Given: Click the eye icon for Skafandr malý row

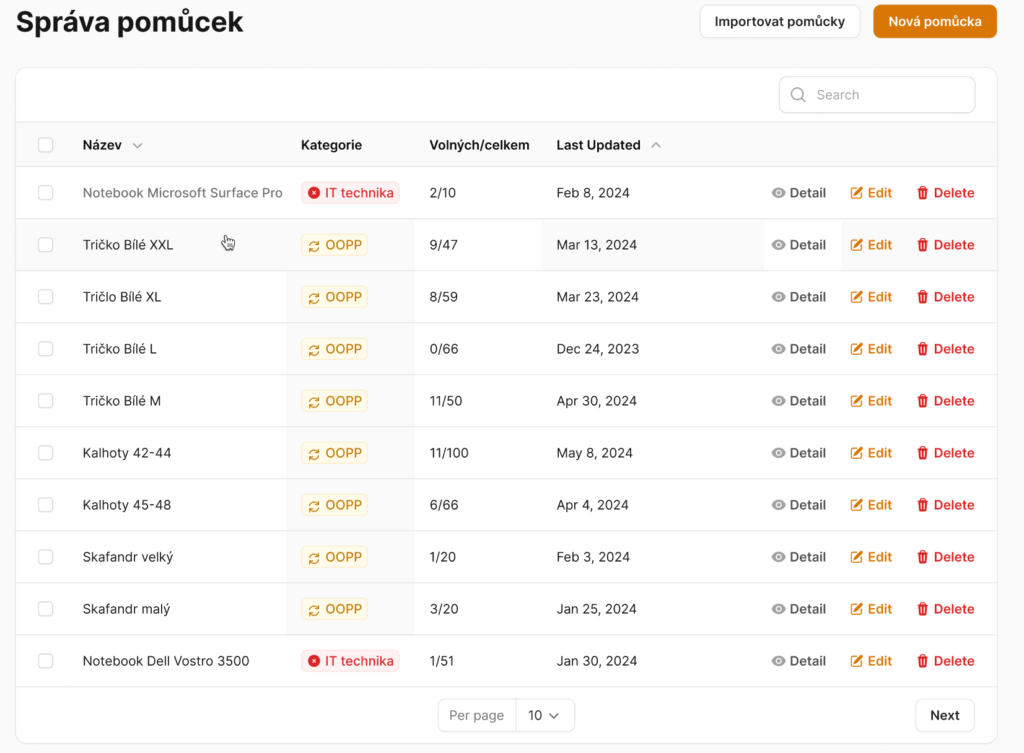Looking at the screenshot, I should tap(778, 609).
